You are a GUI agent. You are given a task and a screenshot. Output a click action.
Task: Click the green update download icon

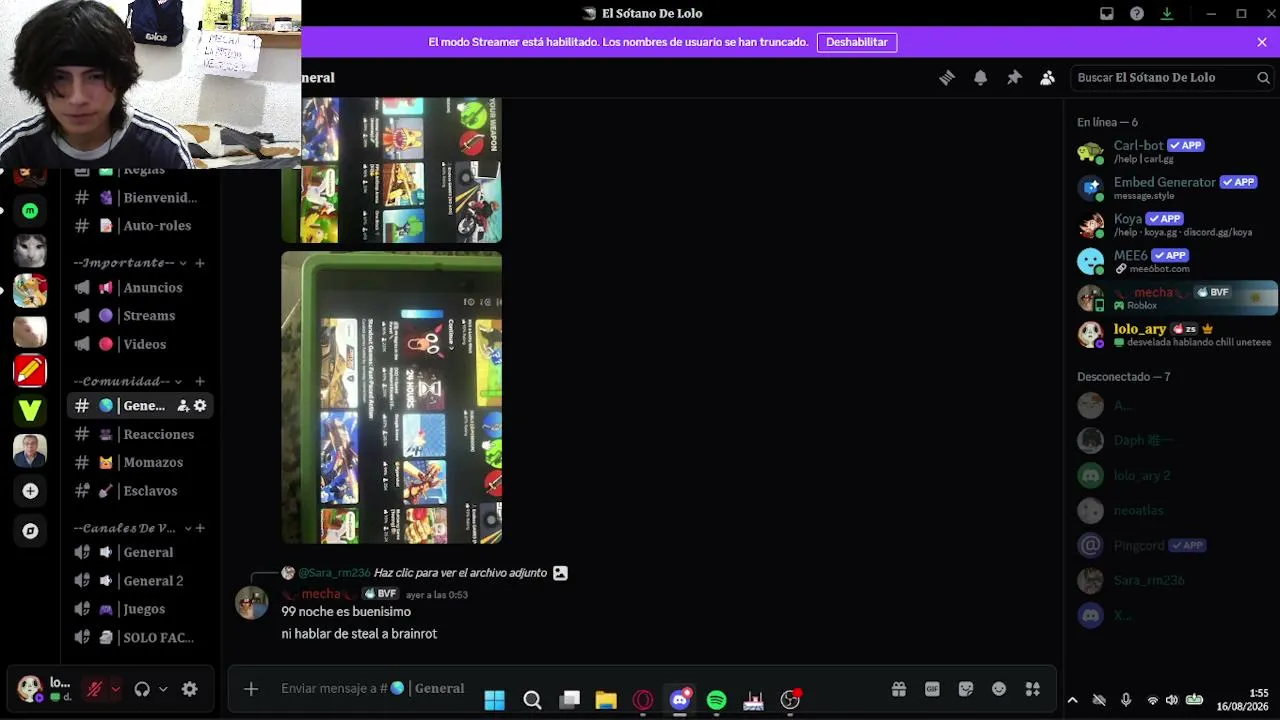pyautogui.click(x=1167, y=14)
